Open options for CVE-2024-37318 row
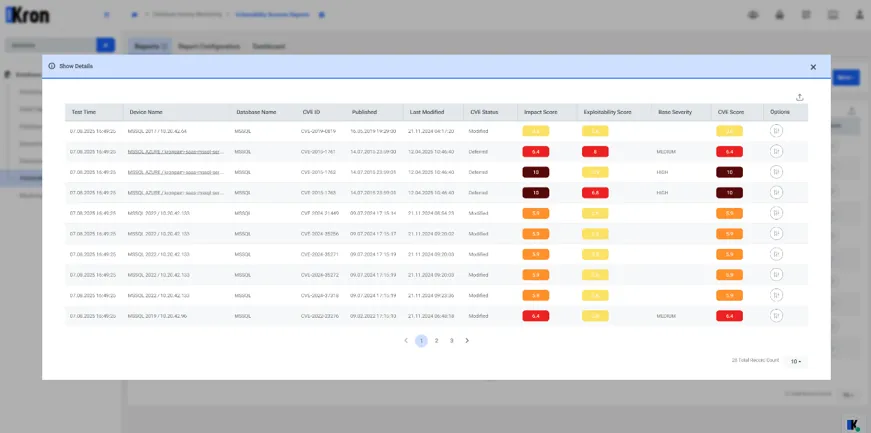 pyautogui.click(x=776, y=295)
